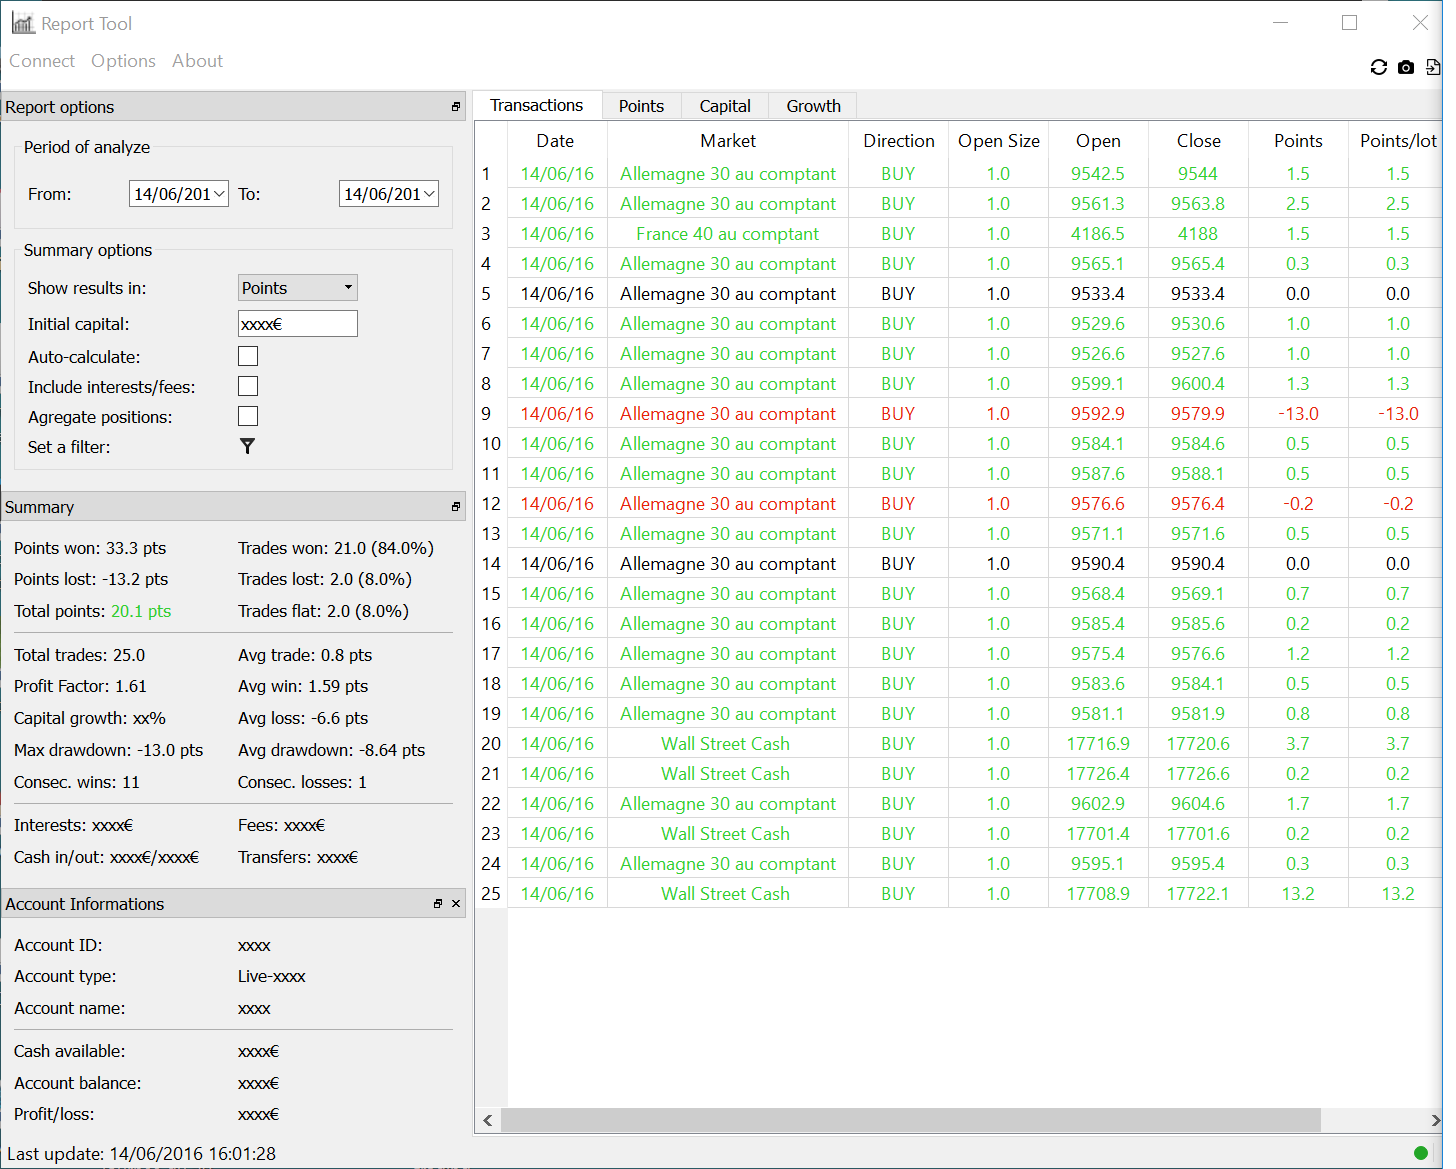Float the Summary panel

pyautogui.click(x=456, y=507)
